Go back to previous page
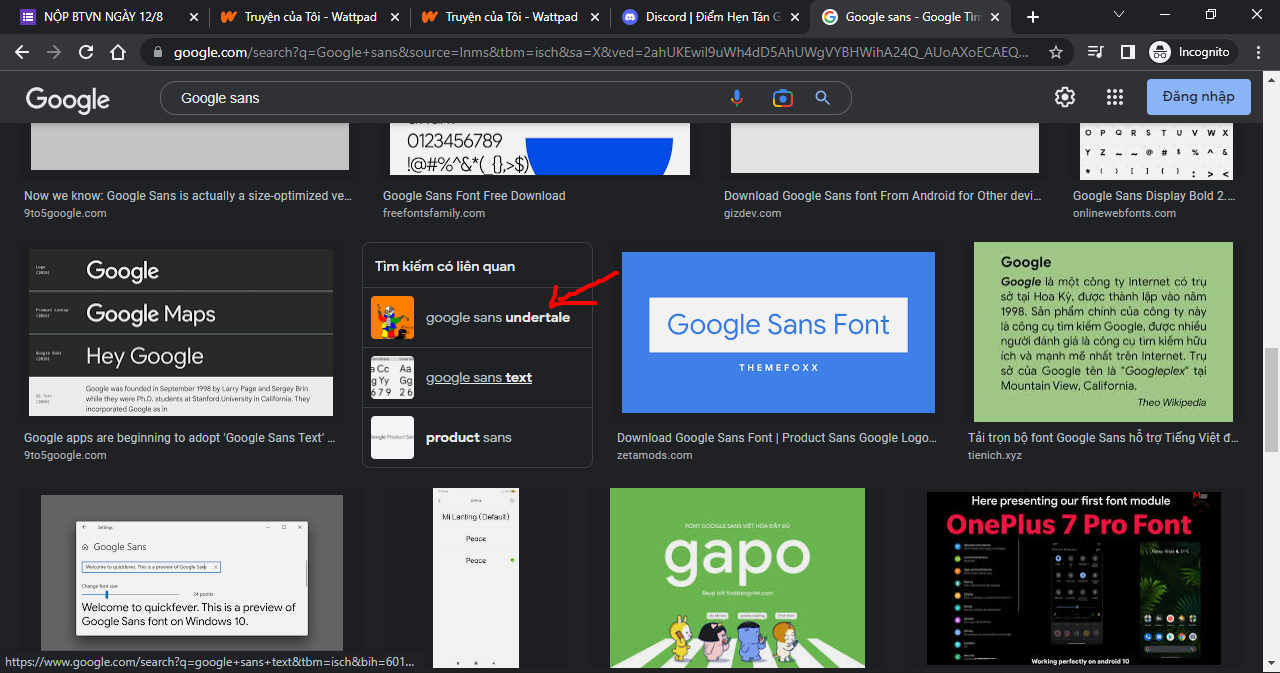The width and height of the screenshot is (1280, 673). [22, 52]
